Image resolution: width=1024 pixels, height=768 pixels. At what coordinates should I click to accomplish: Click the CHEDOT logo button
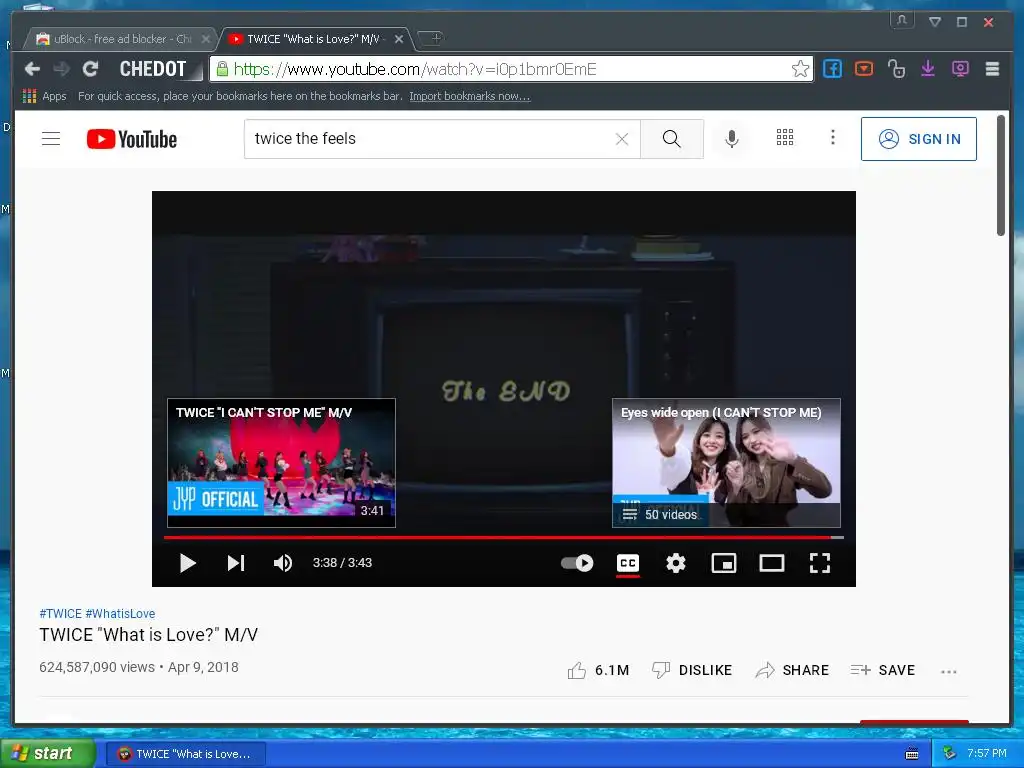154,69
